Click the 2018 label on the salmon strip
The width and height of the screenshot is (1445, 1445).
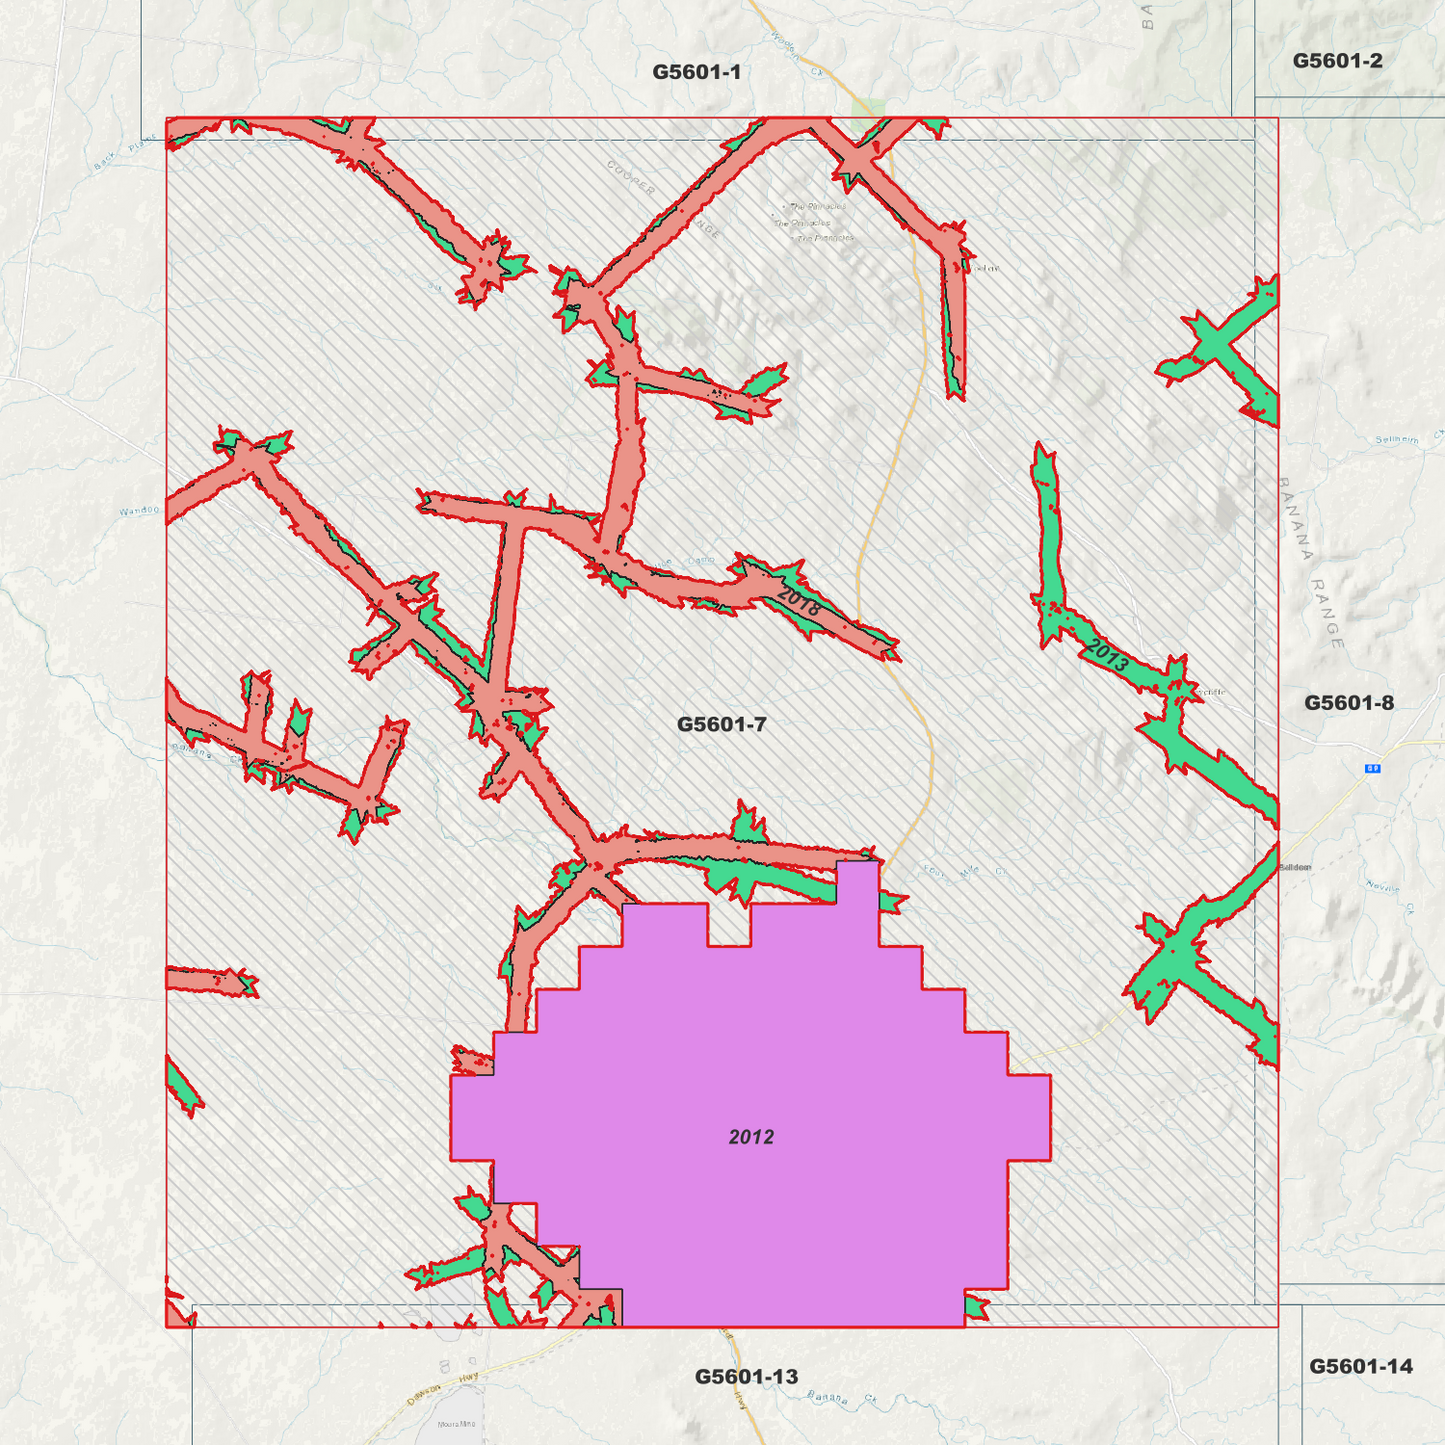pos(799,601)
